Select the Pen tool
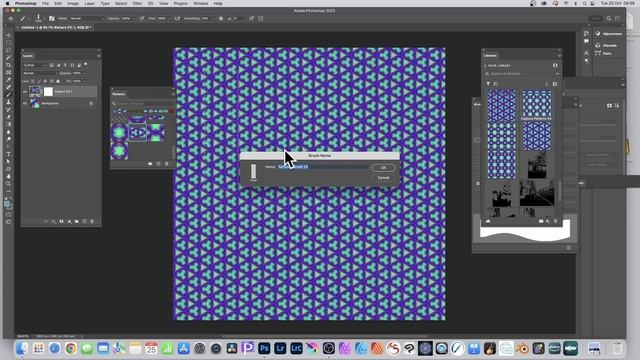 [9, 147]
